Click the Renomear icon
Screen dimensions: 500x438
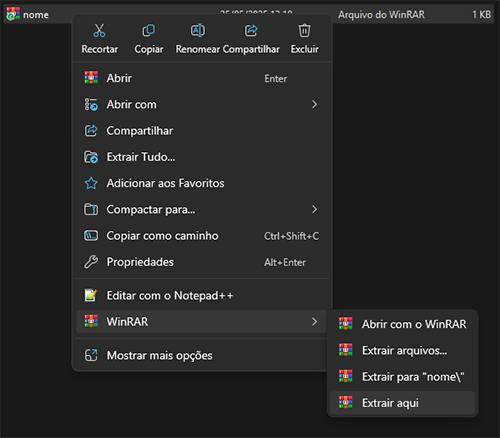(x=198, y=30)
